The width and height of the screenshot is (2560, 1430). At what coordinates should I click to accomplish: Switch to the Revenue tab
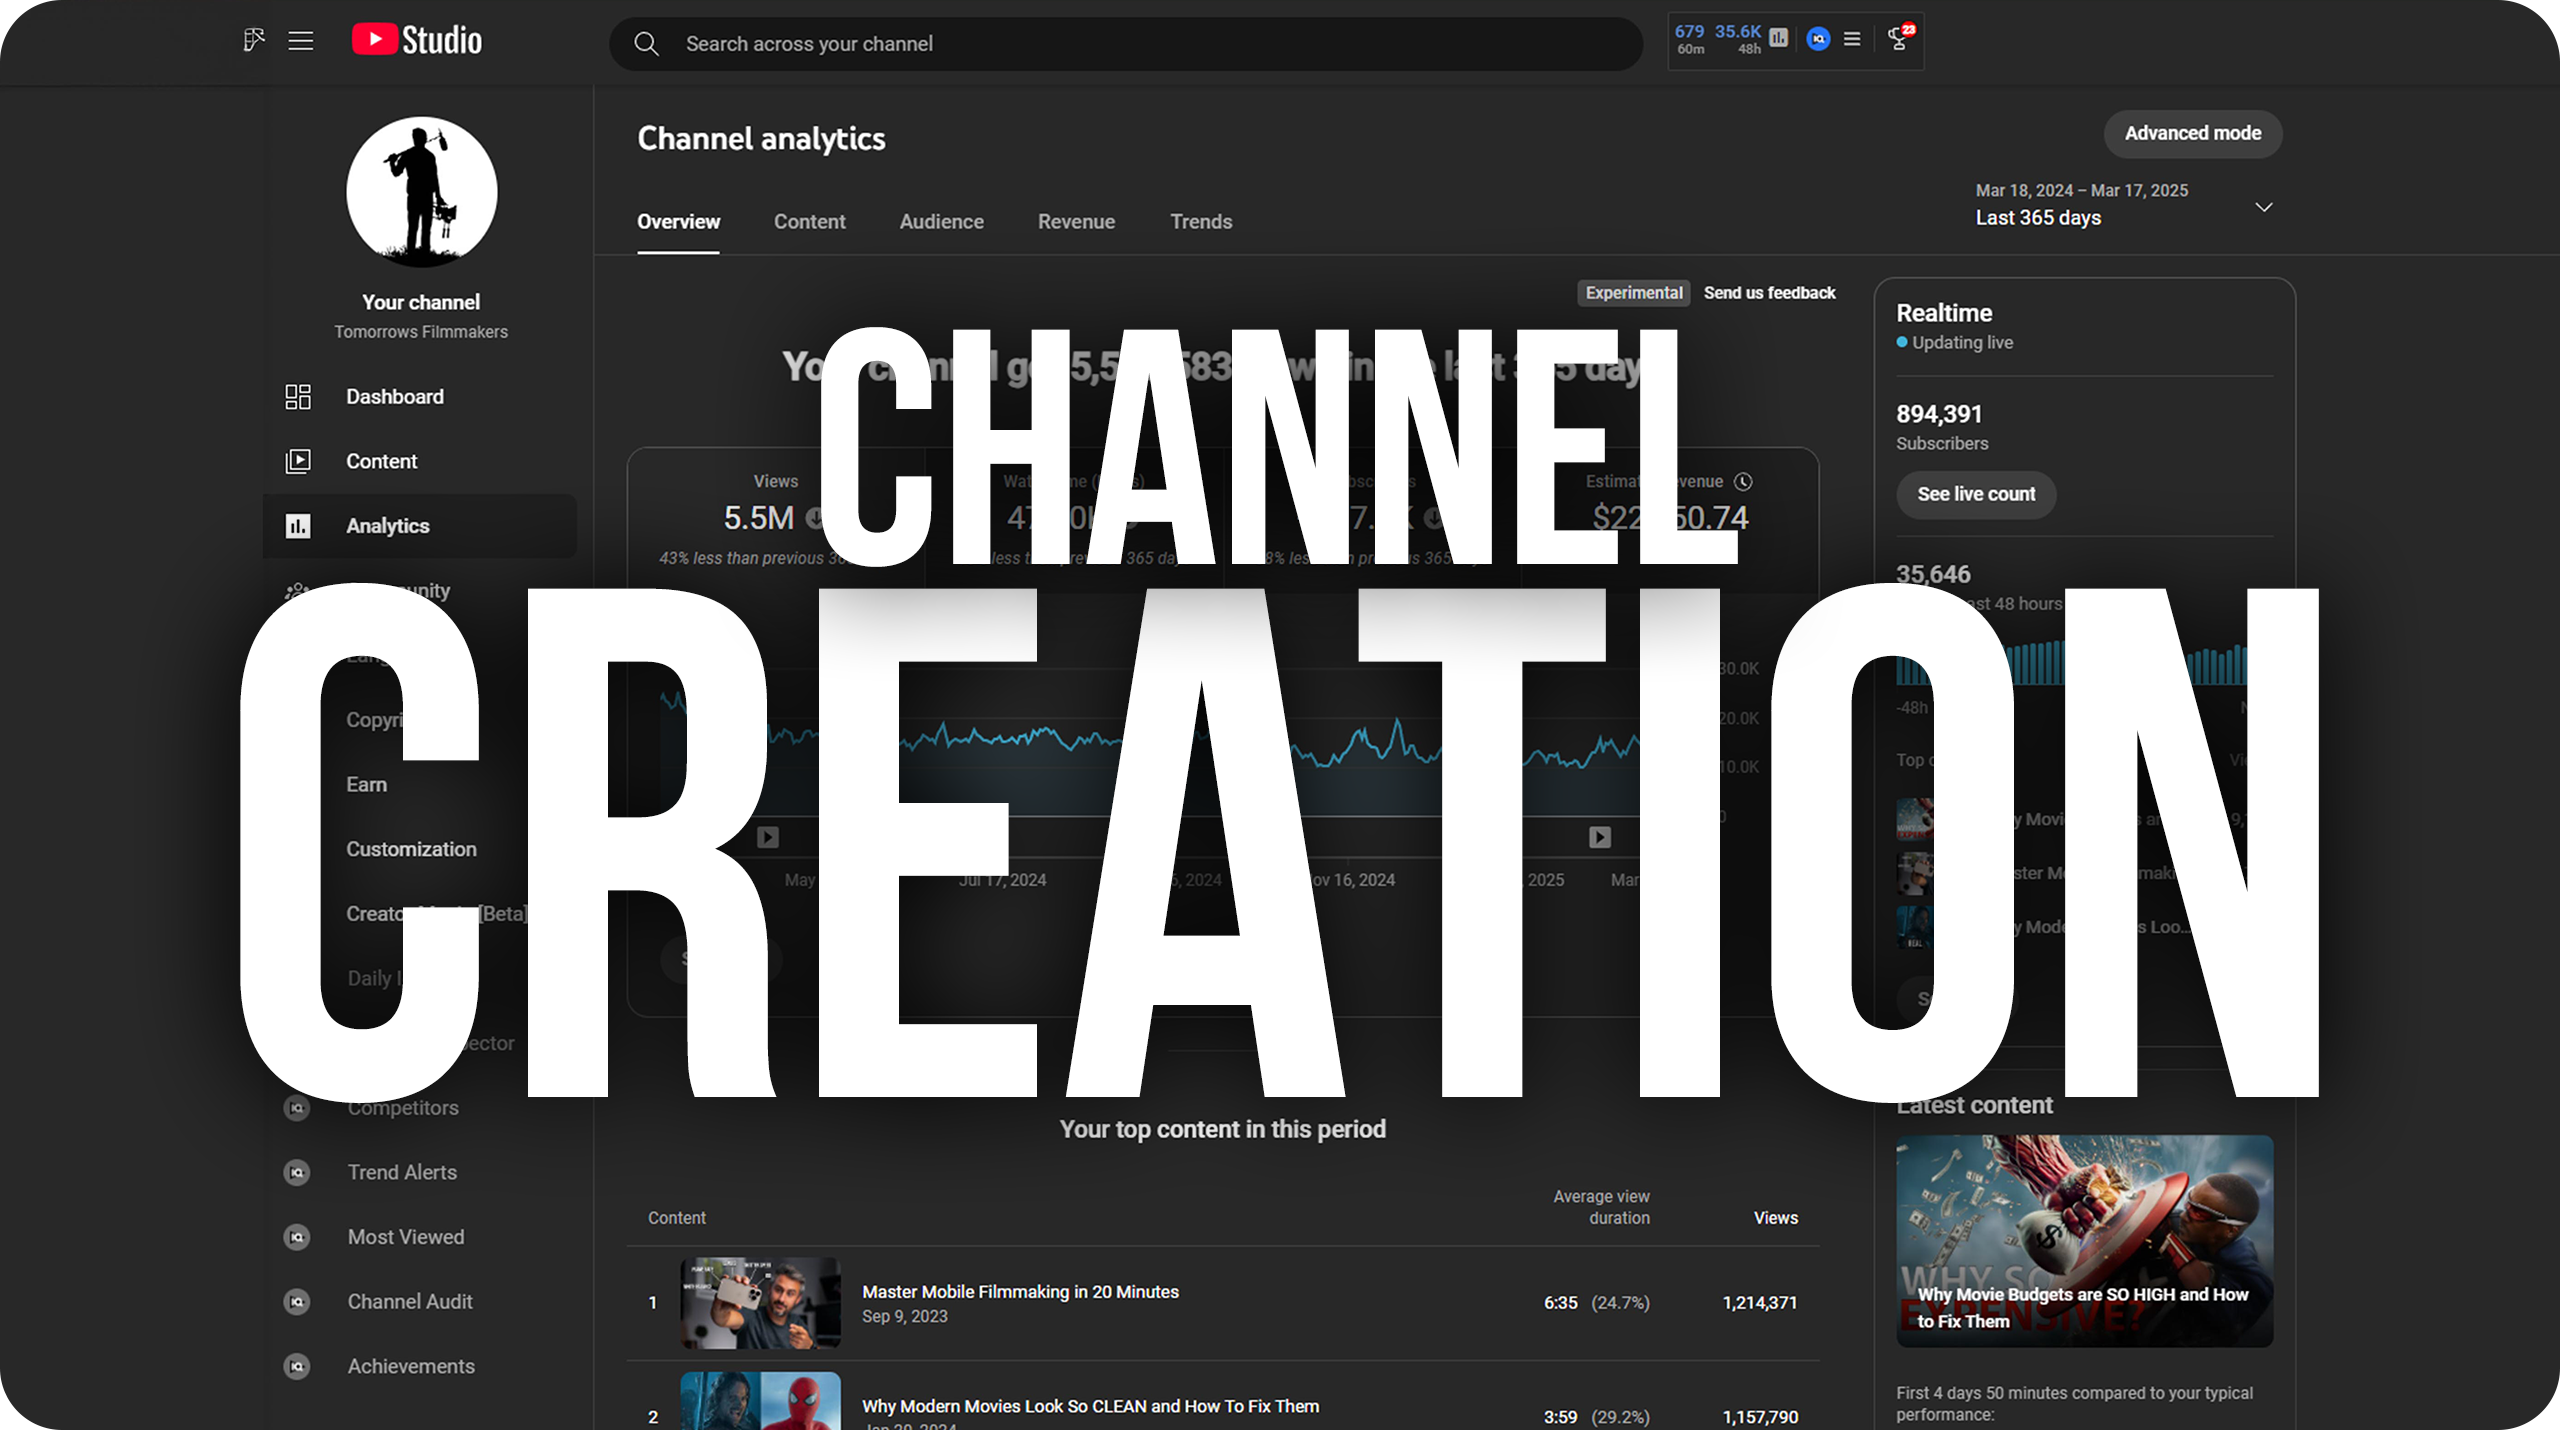pyautogui.click(x=1076, y=222)
